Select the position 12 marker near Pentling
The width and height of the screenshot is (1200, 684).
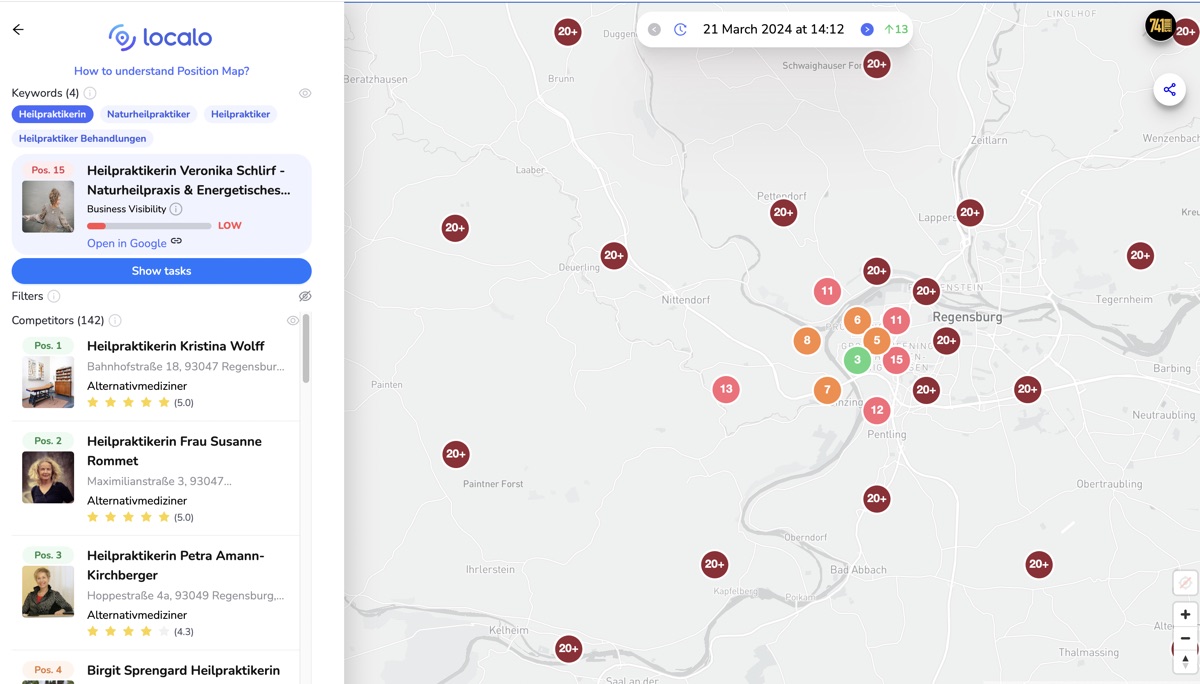(x=877, y=409)
